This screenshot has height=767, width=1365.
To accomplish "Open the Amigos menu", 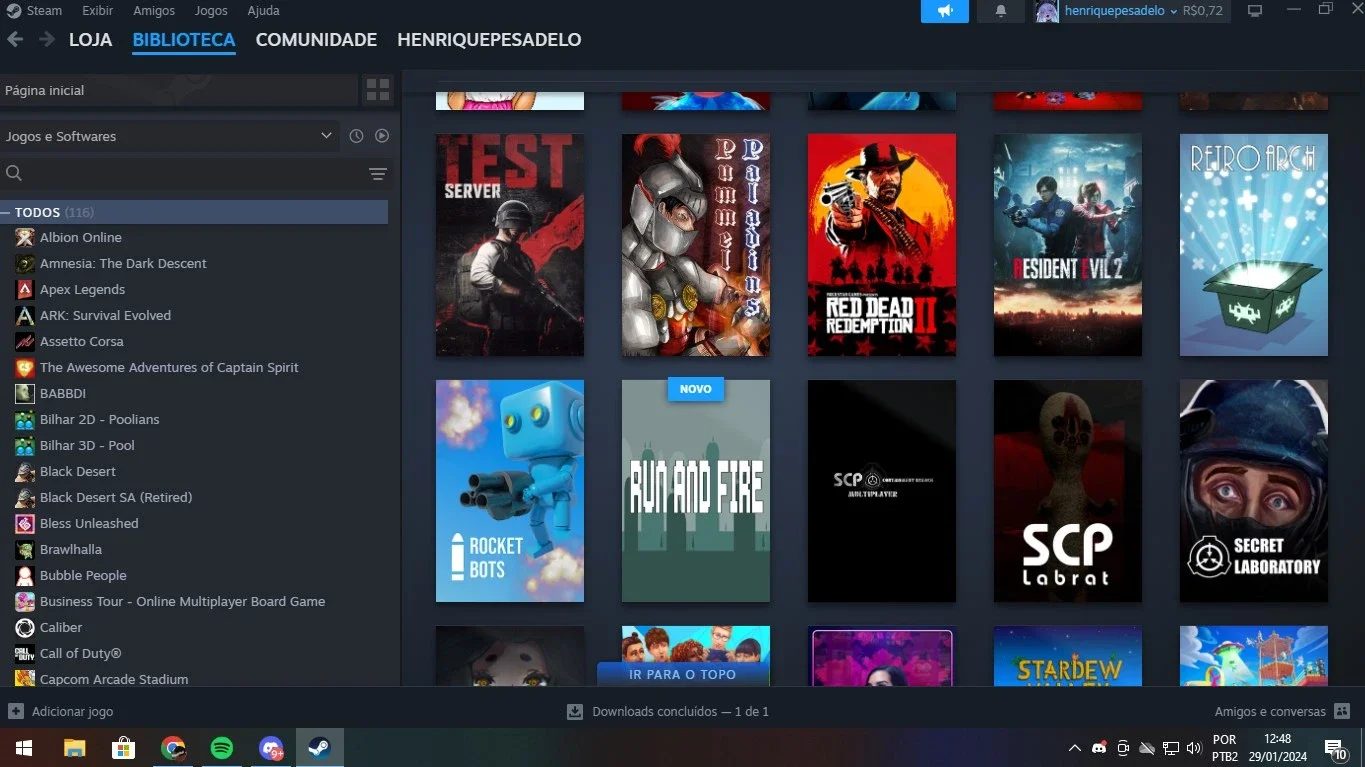I will click(x=154, y=11).
